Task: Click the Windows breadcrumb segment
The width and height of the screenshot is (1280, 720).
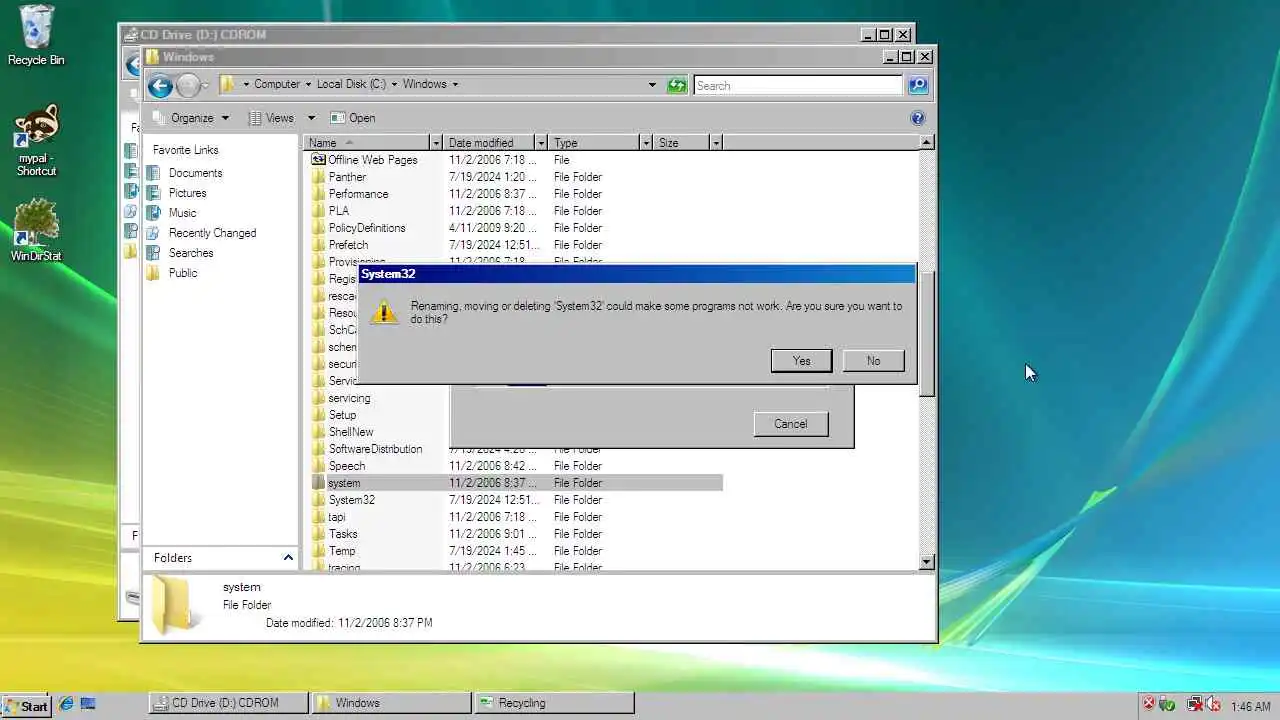Action: tap(424, 85)
